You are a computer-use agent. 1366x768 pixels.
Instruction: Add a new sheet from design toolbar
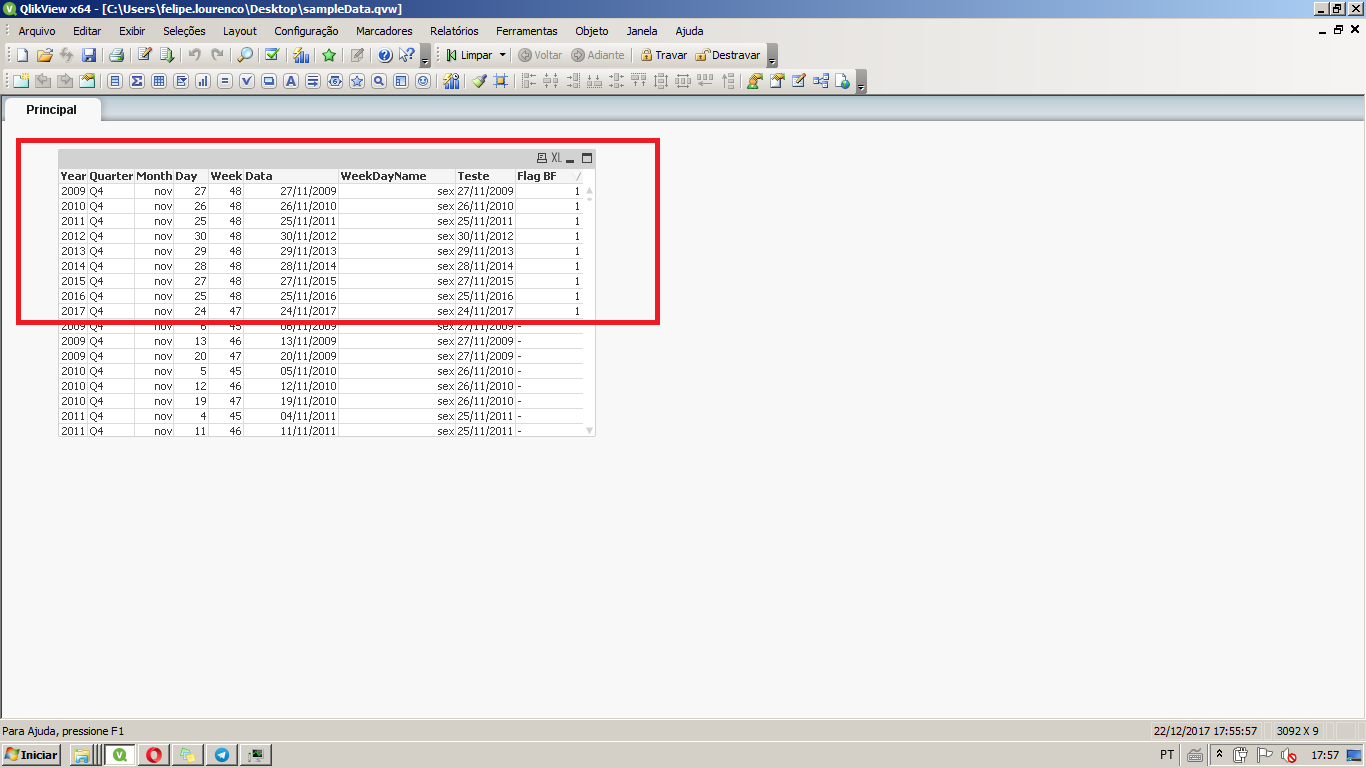[x=21, y=81]
